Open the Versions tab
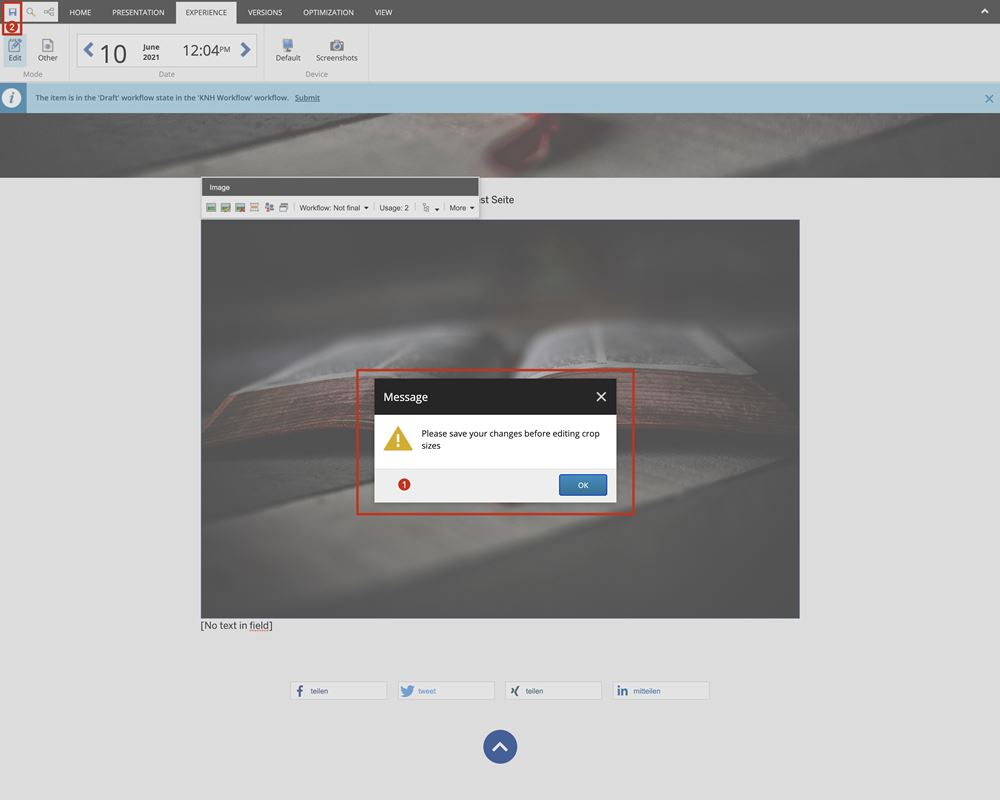The width and height of the screenshot is (1000, 800). pyautogui.click(x=265, y=13)
